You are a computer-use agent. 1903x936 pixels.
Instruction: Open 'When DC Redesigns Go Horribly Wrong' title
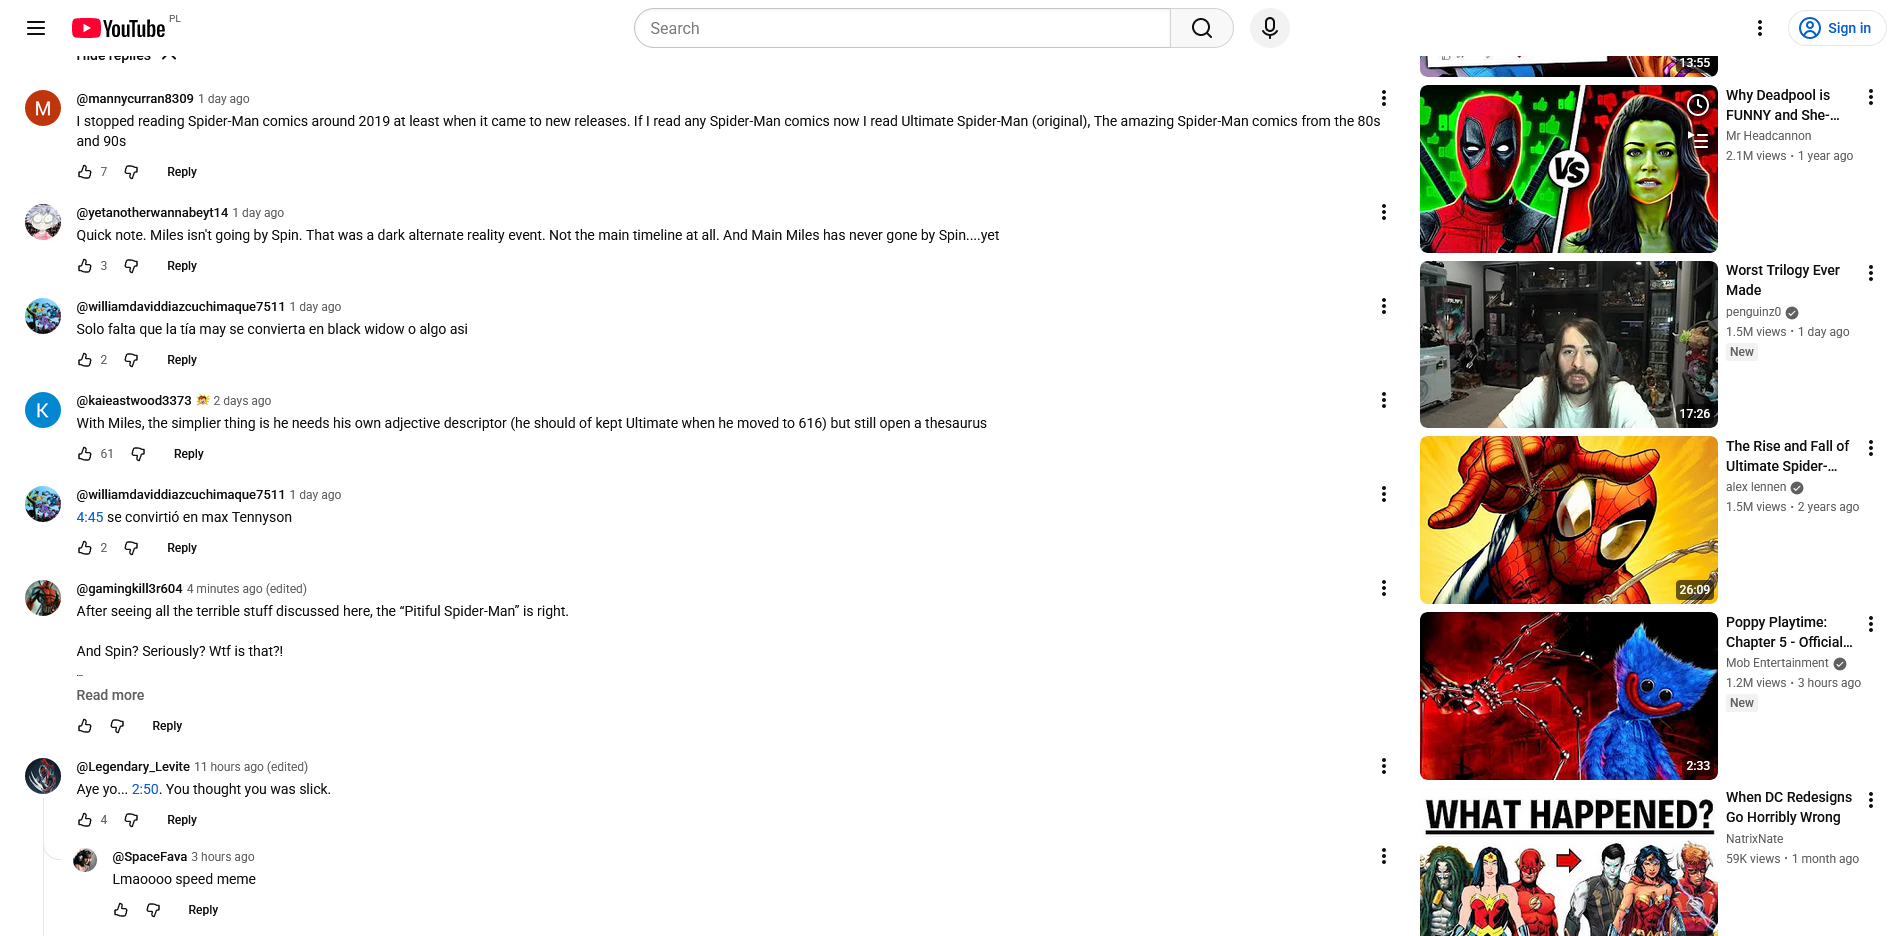1789,807
